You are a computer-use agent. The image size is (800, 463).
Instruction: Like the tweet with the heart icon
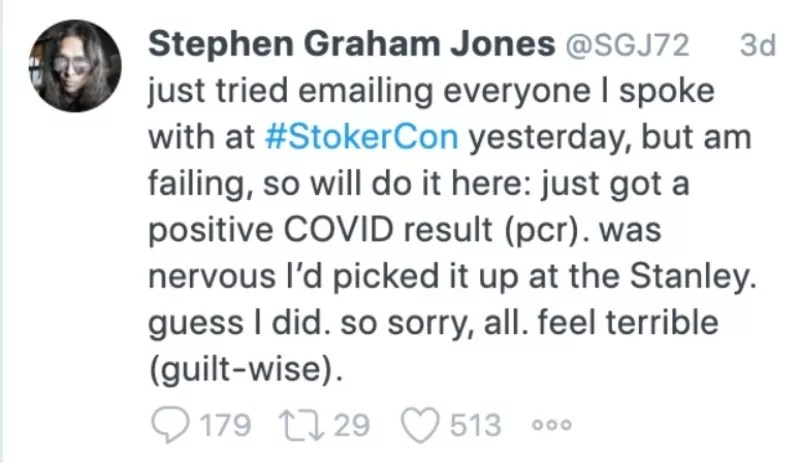[x=421, y=425]
